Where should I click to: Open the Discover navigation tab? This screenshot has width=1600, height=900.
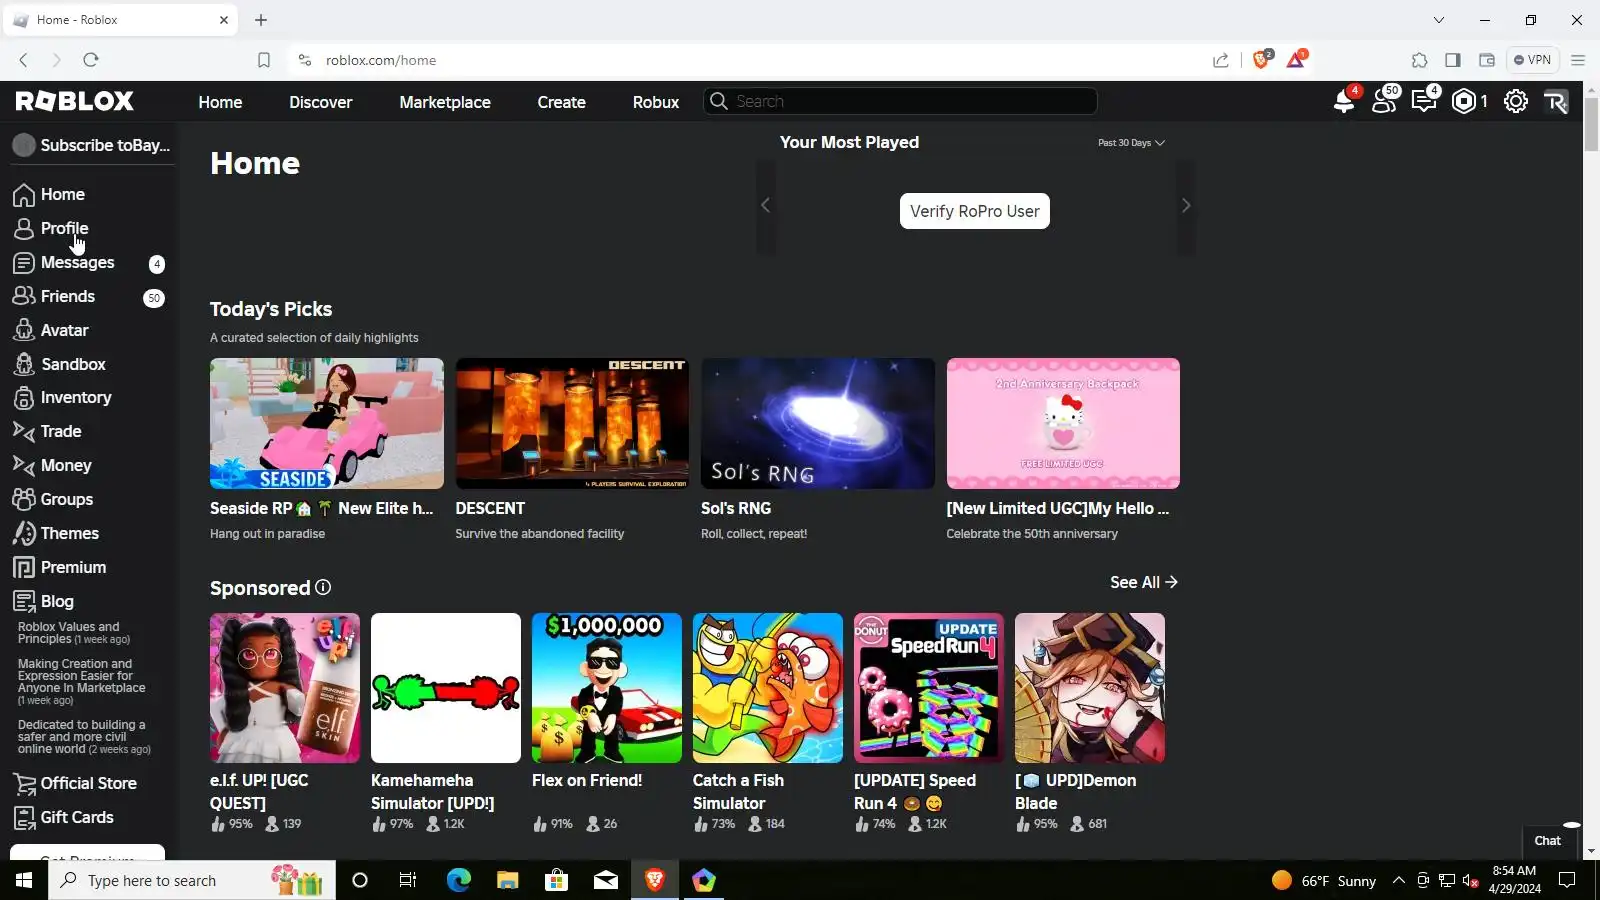click(x=321, y=102)
